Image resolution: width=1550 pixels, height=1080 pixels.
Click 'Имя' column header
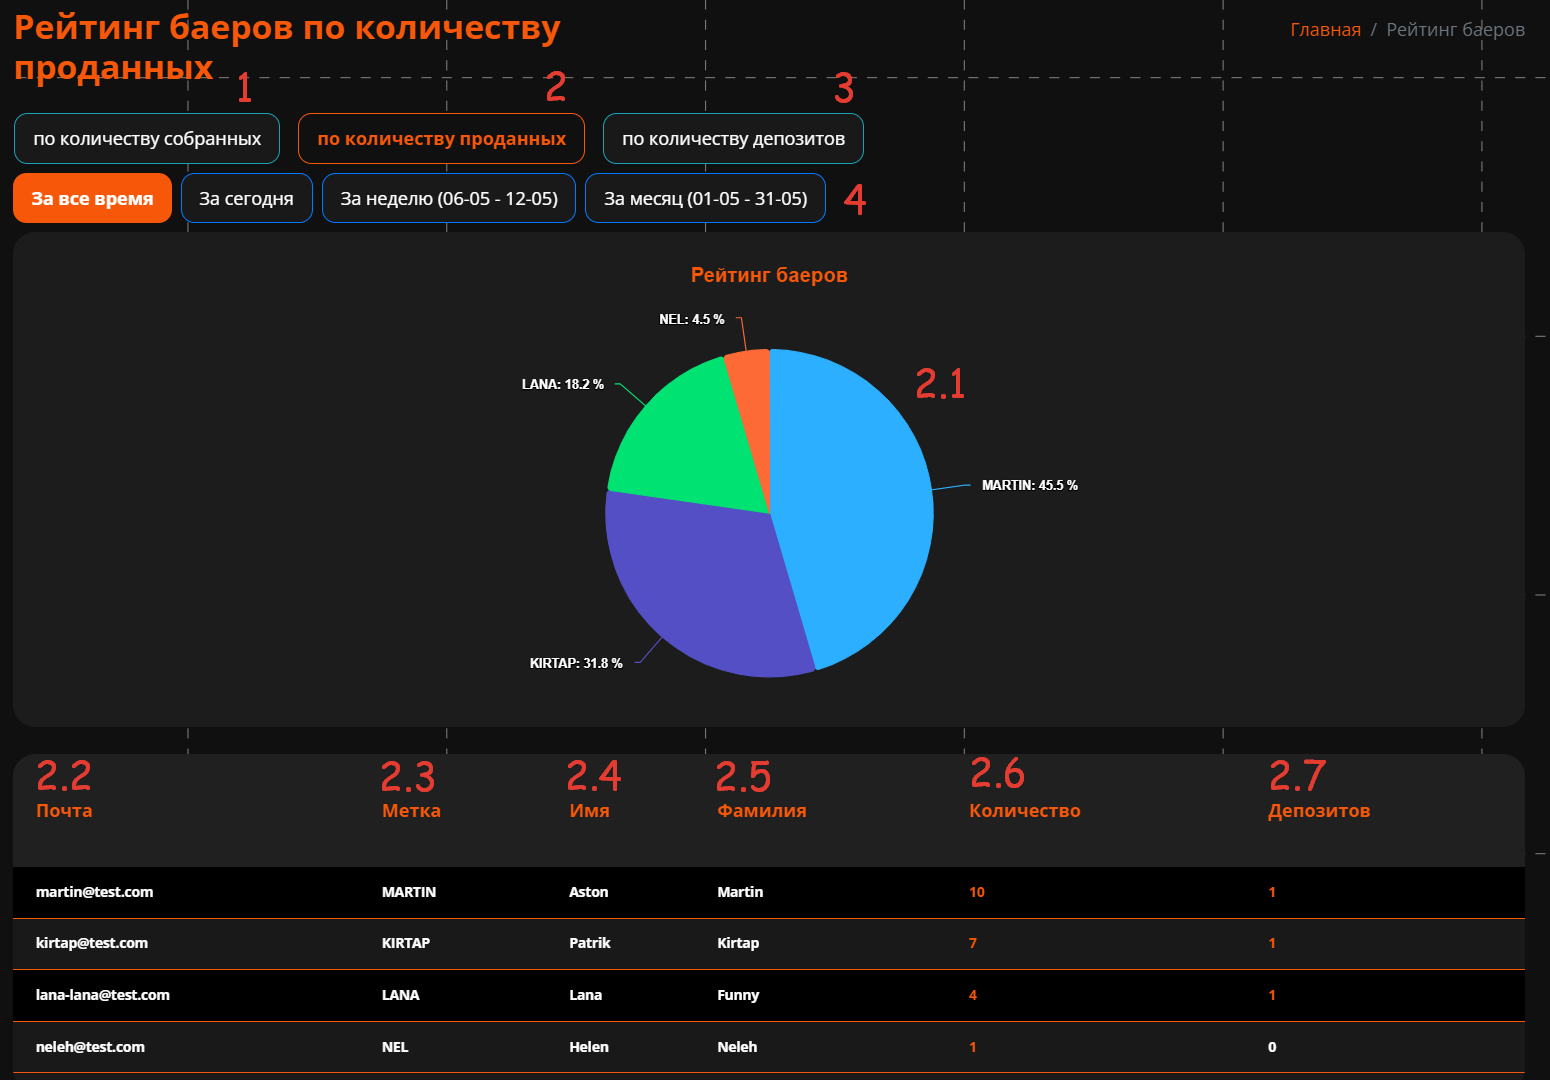pos(589,810)
